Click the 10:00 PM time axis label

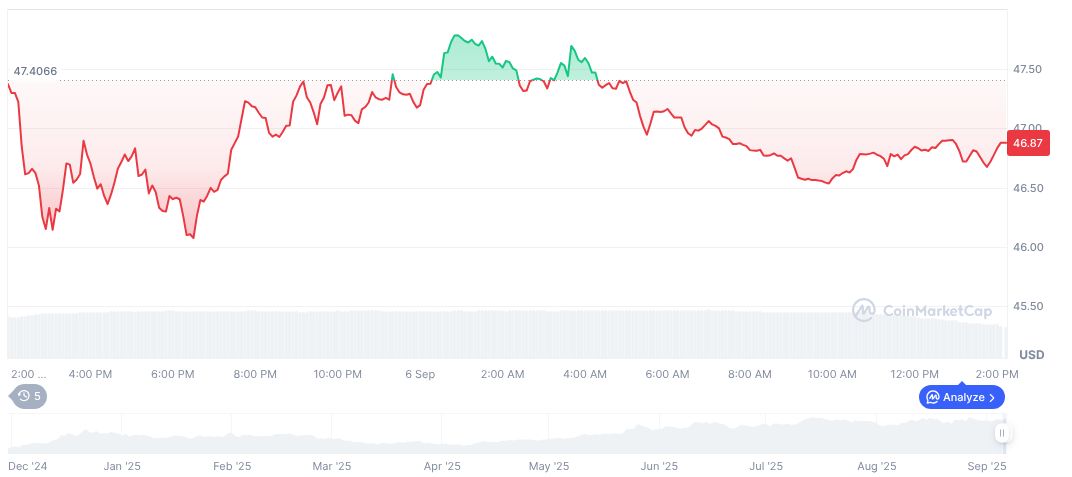click(x=337, y=374)
